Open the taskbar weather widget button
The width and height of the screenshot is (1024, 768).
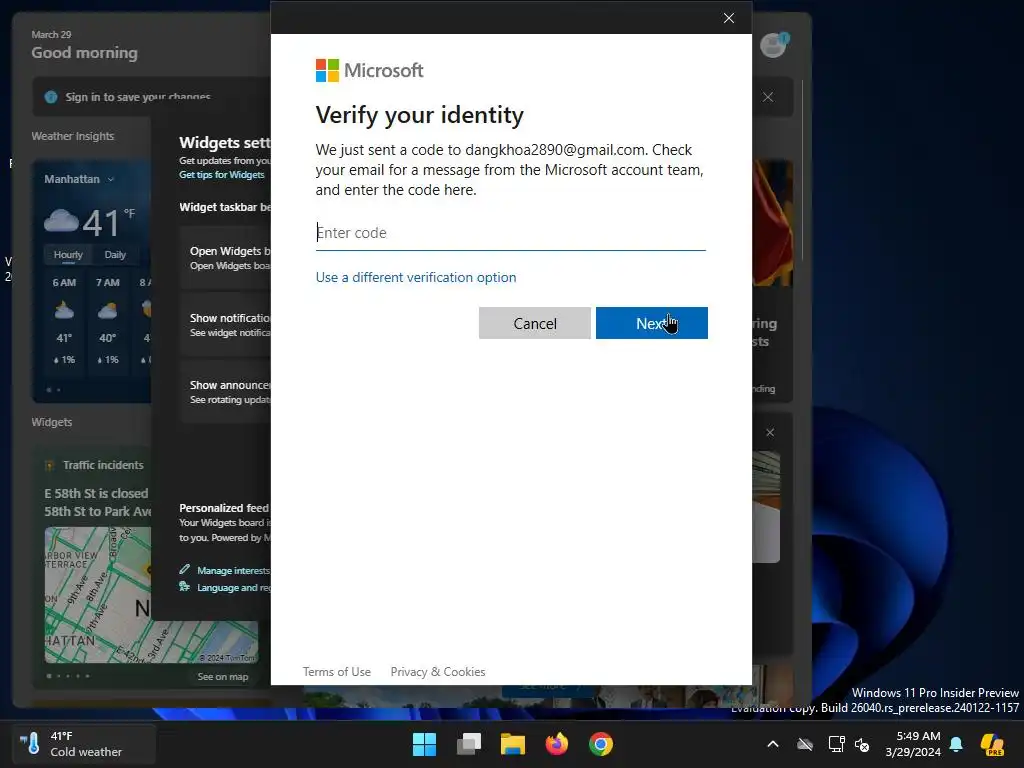click(x=84, y=744)
